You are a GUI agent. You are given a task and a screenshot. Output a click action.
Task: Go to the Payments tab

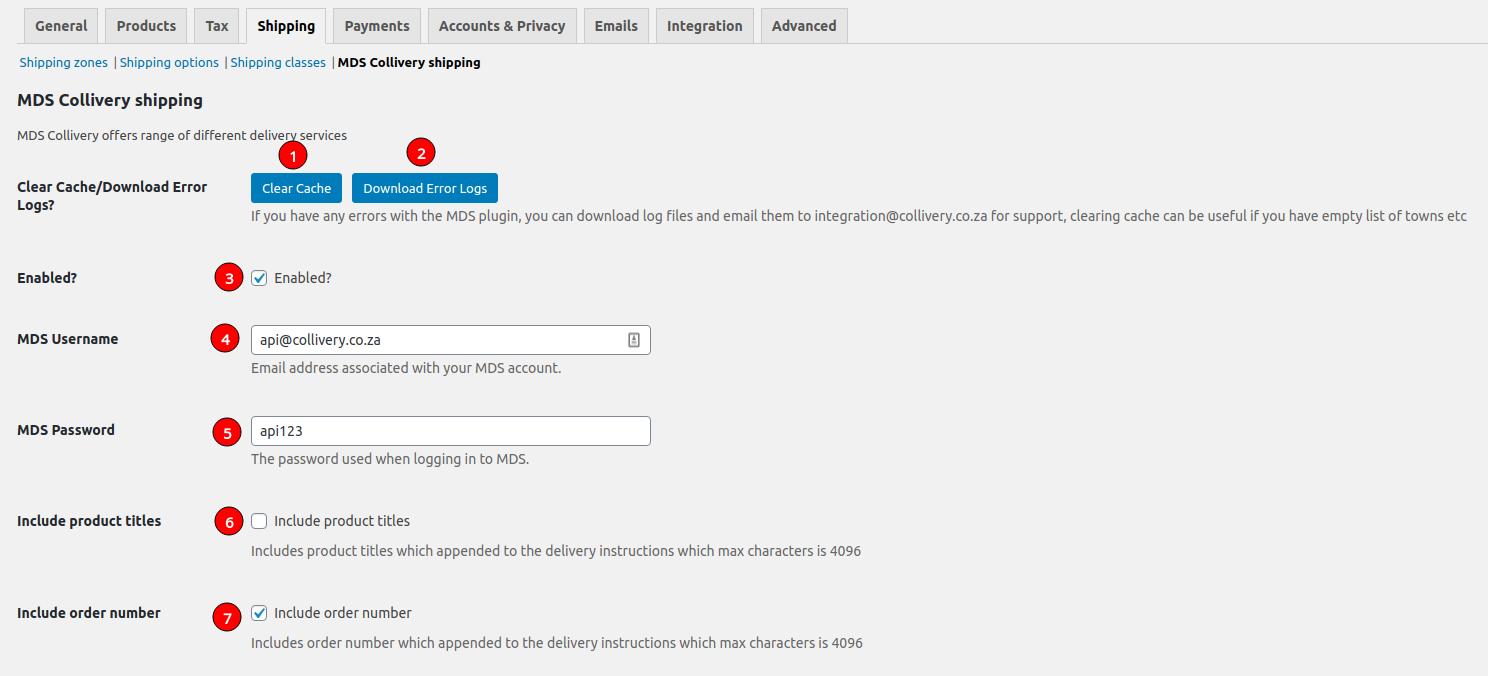click(x=377, y=26)
